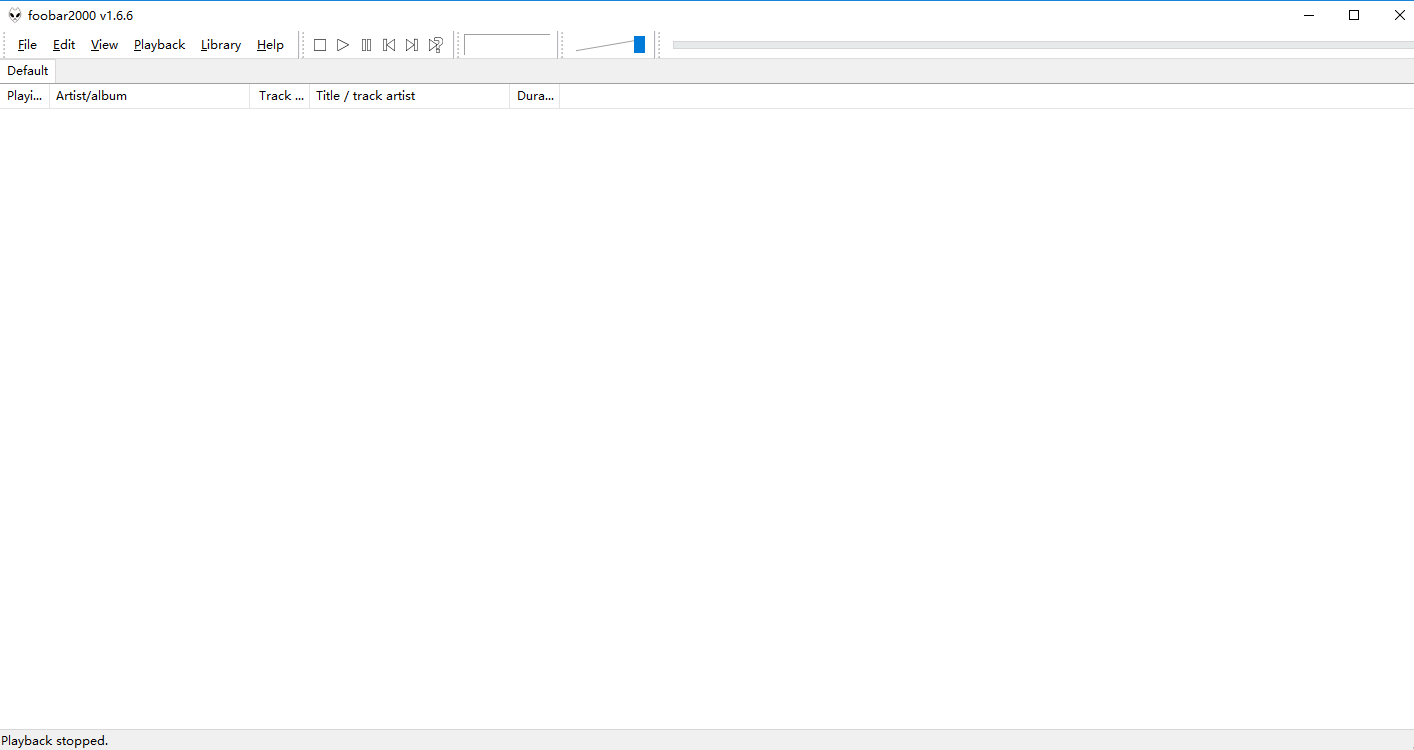This screenshot has width=1414, height=750.
Task: Click the Playing column header
Action: pos(24,95)
